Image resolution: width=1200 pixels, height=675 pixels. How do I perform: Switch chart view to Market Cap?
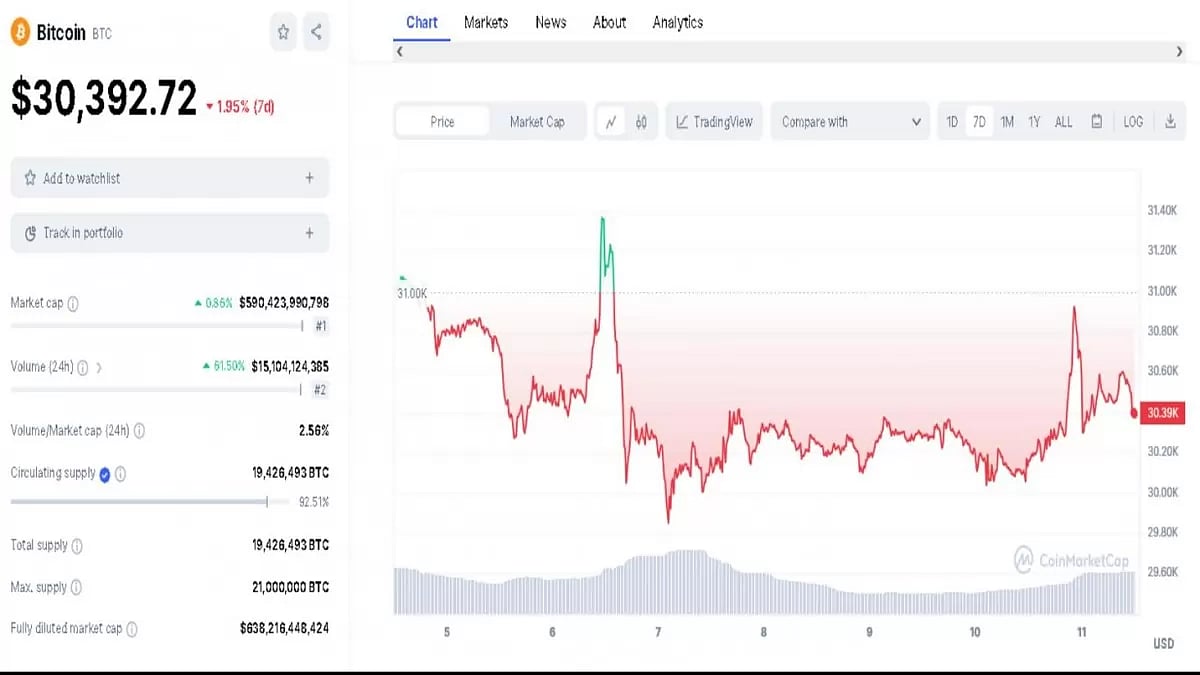pyautogui.click(x=538, y=121)
